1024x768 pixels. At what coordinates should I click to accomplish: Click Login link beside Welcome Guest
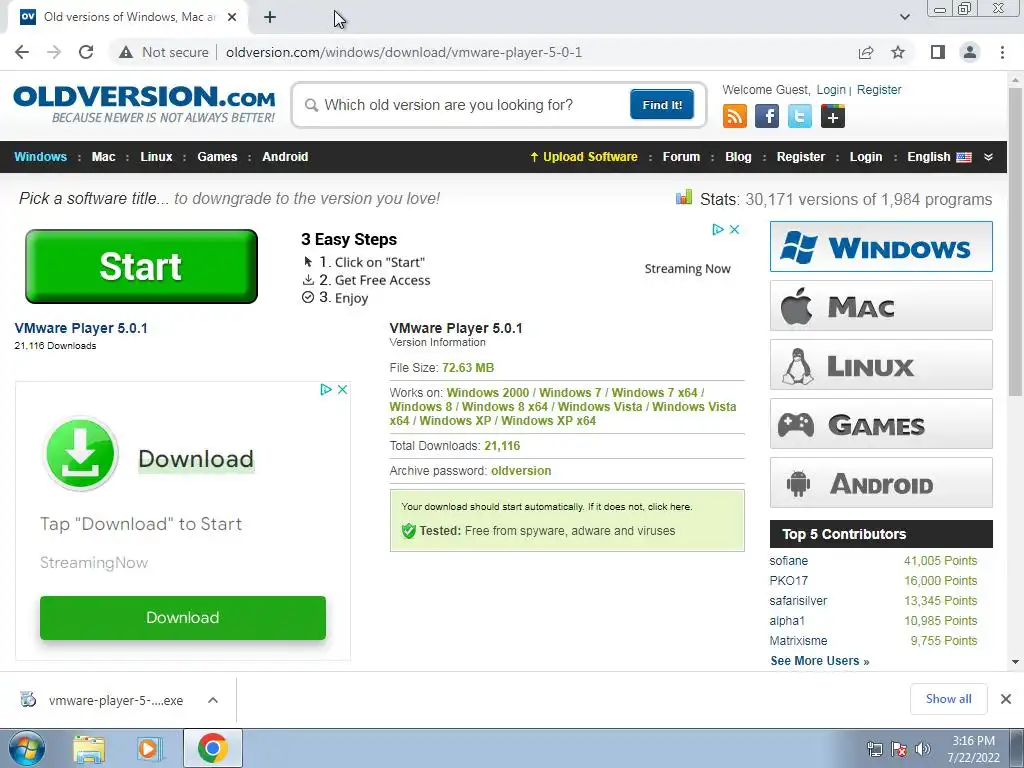tap(831, 90)
